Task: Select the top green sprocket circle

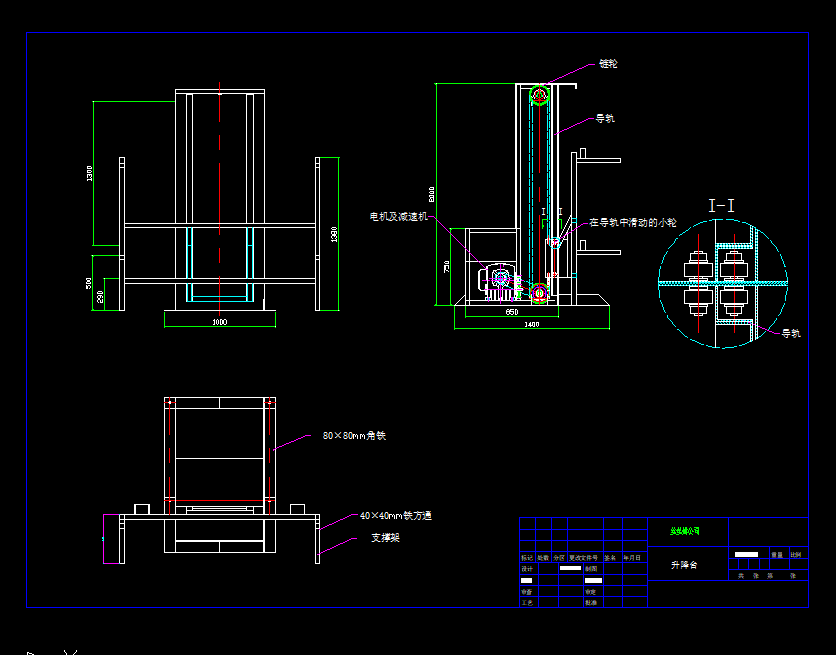Action: coord(540,95)
